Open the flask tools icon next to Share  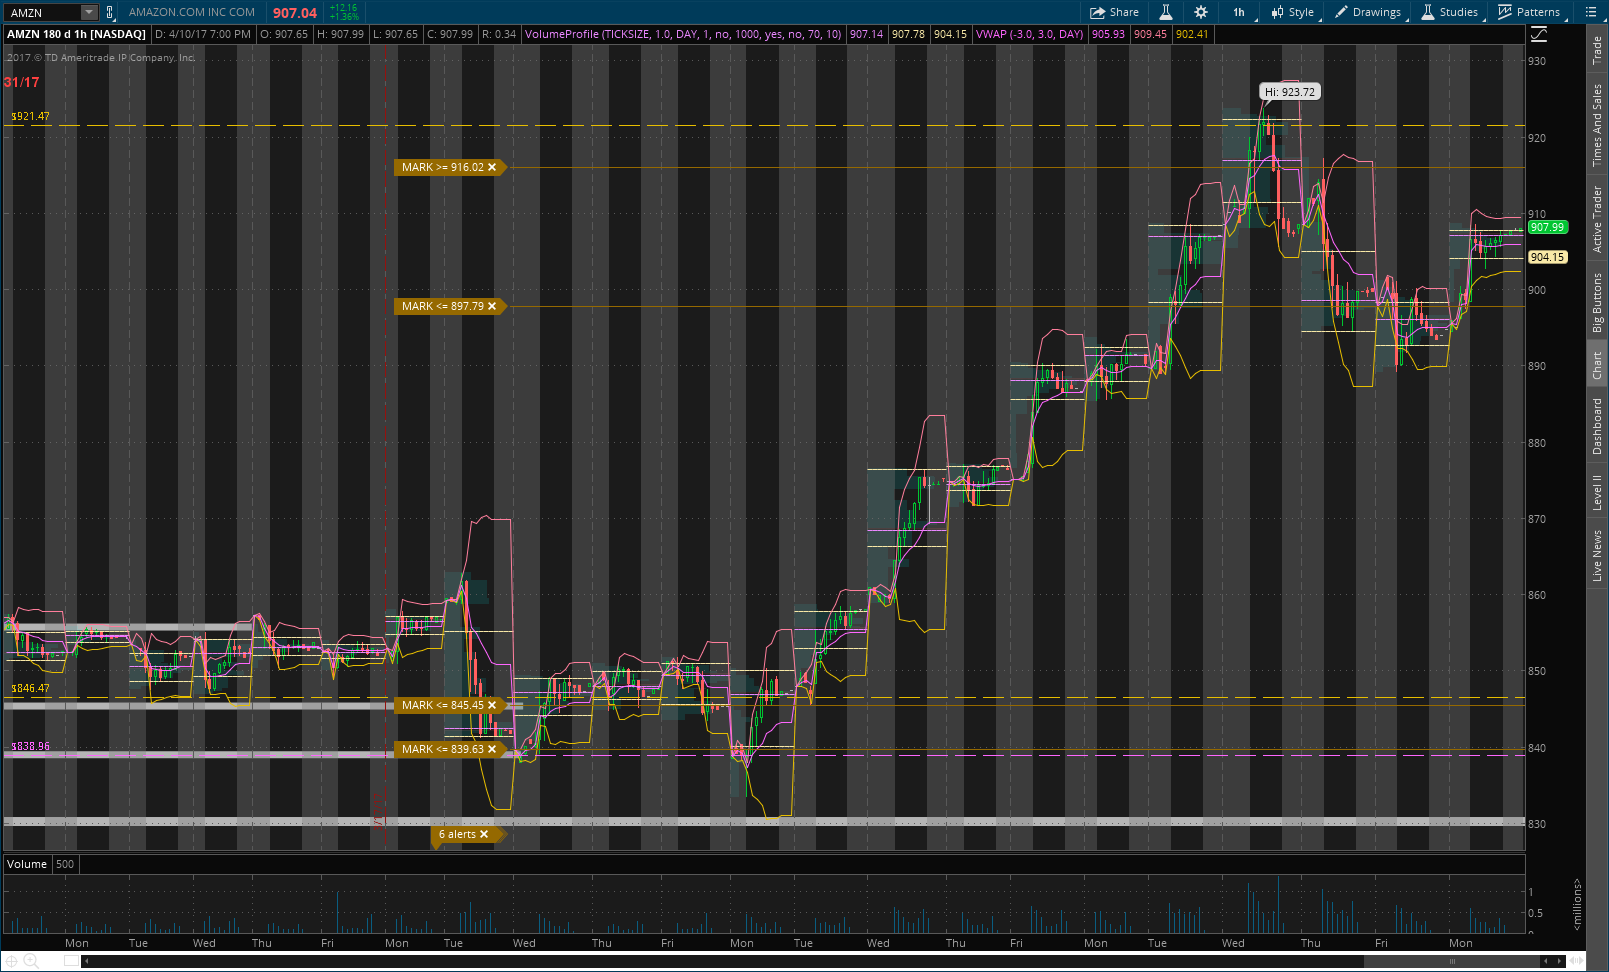(1166, 12)
